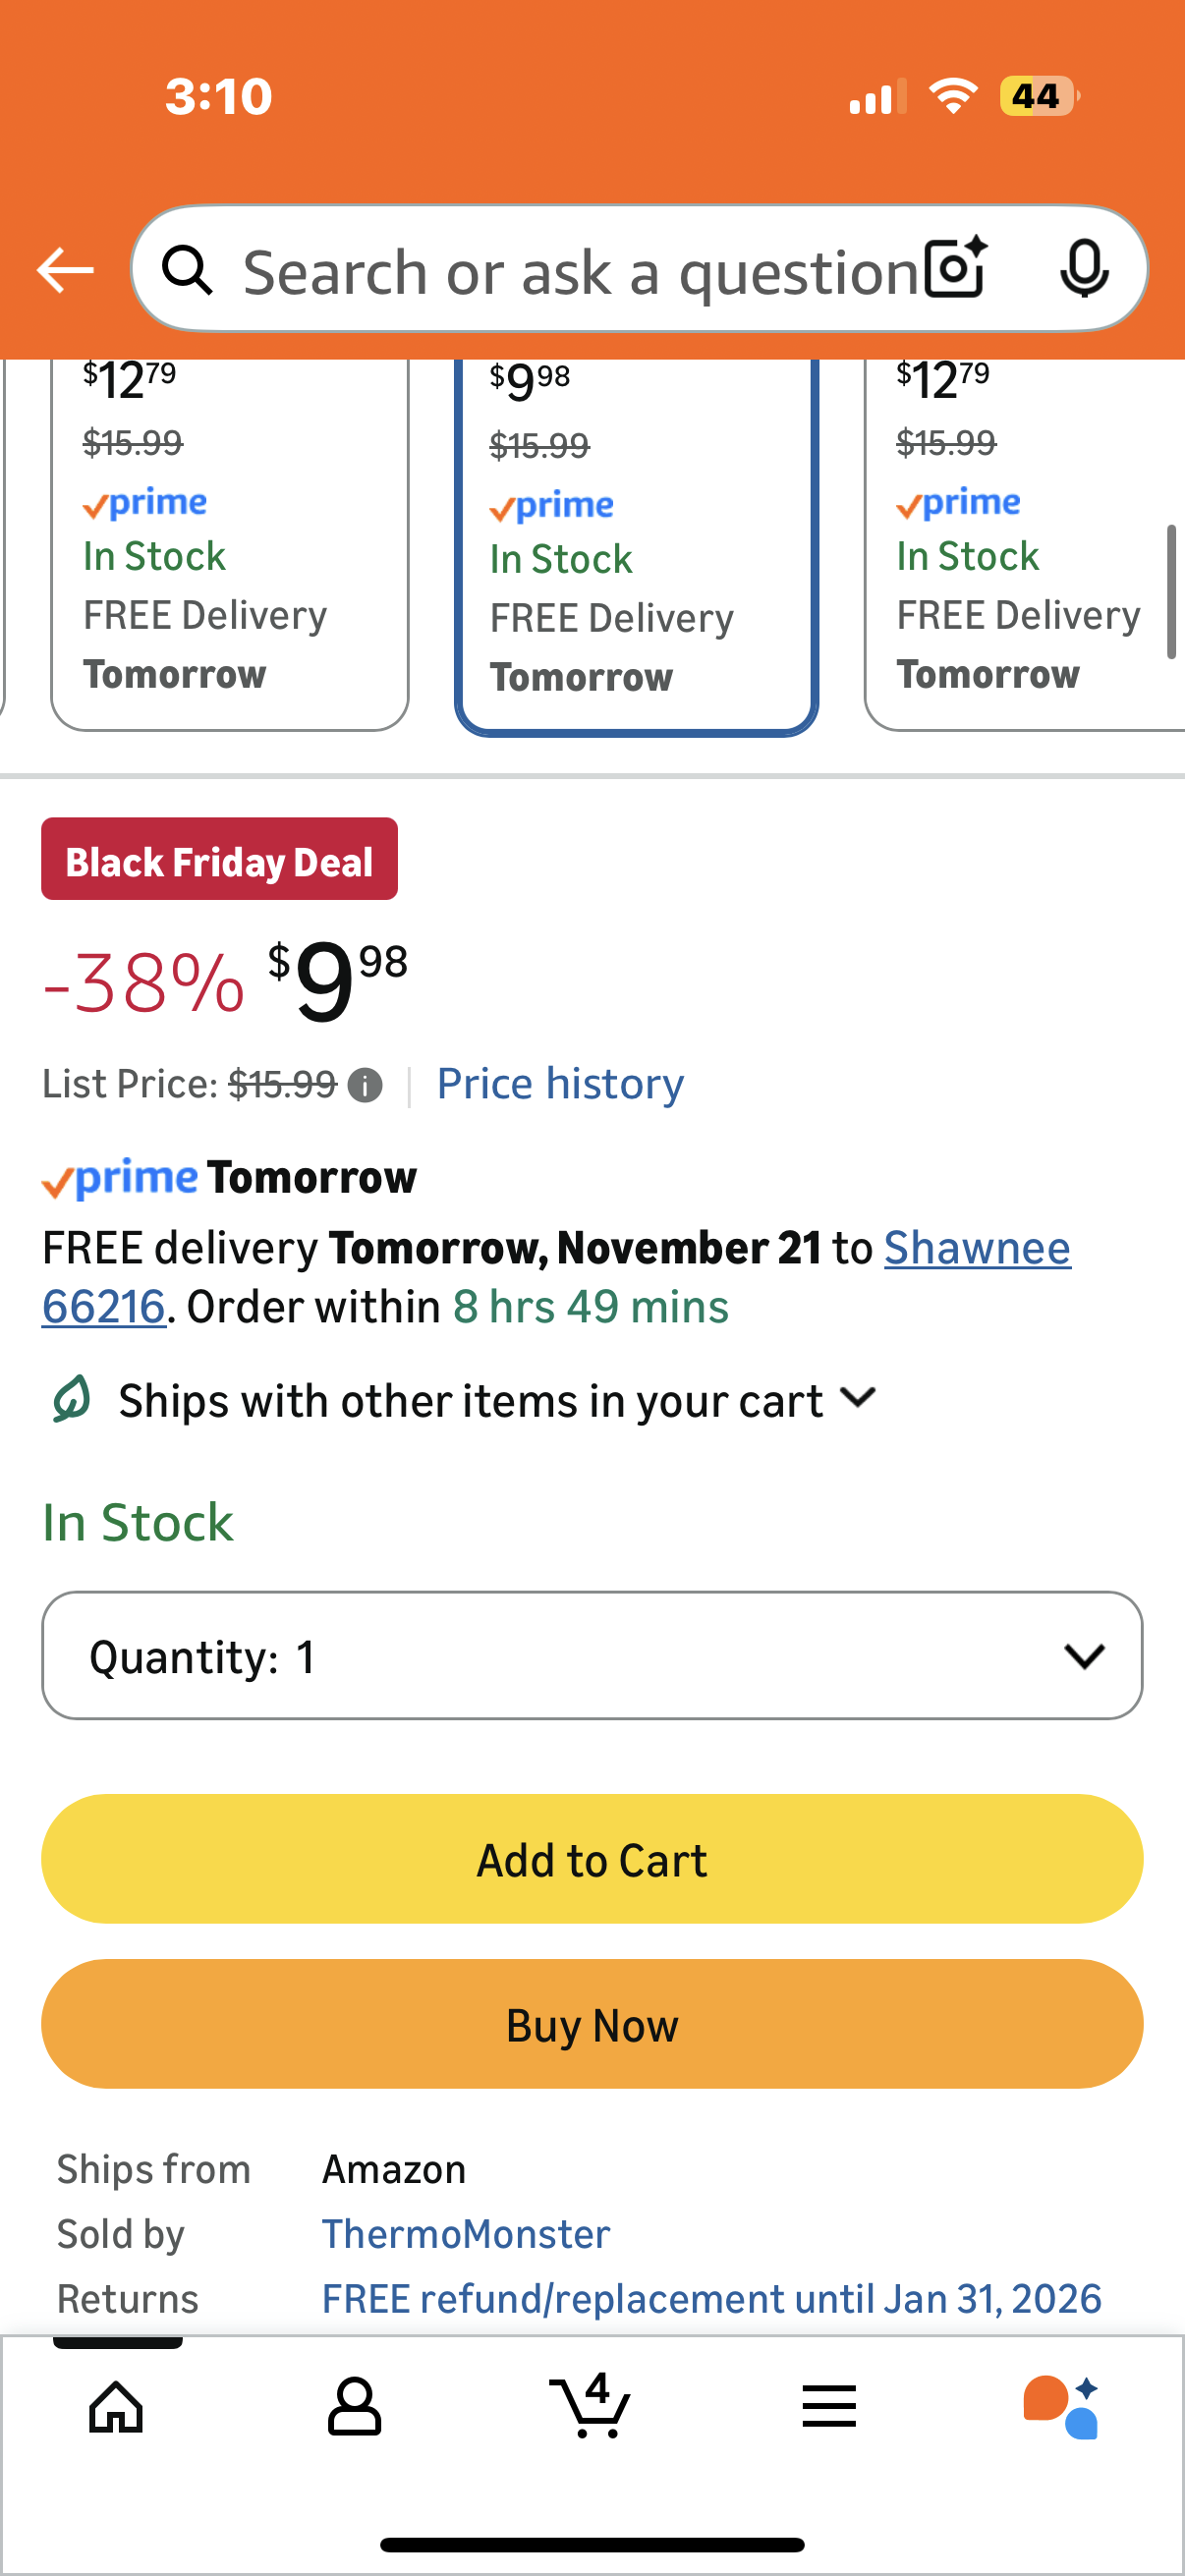
Task: Open the Rufus AI assistant icon
Action: (x=1061, y=2406)
